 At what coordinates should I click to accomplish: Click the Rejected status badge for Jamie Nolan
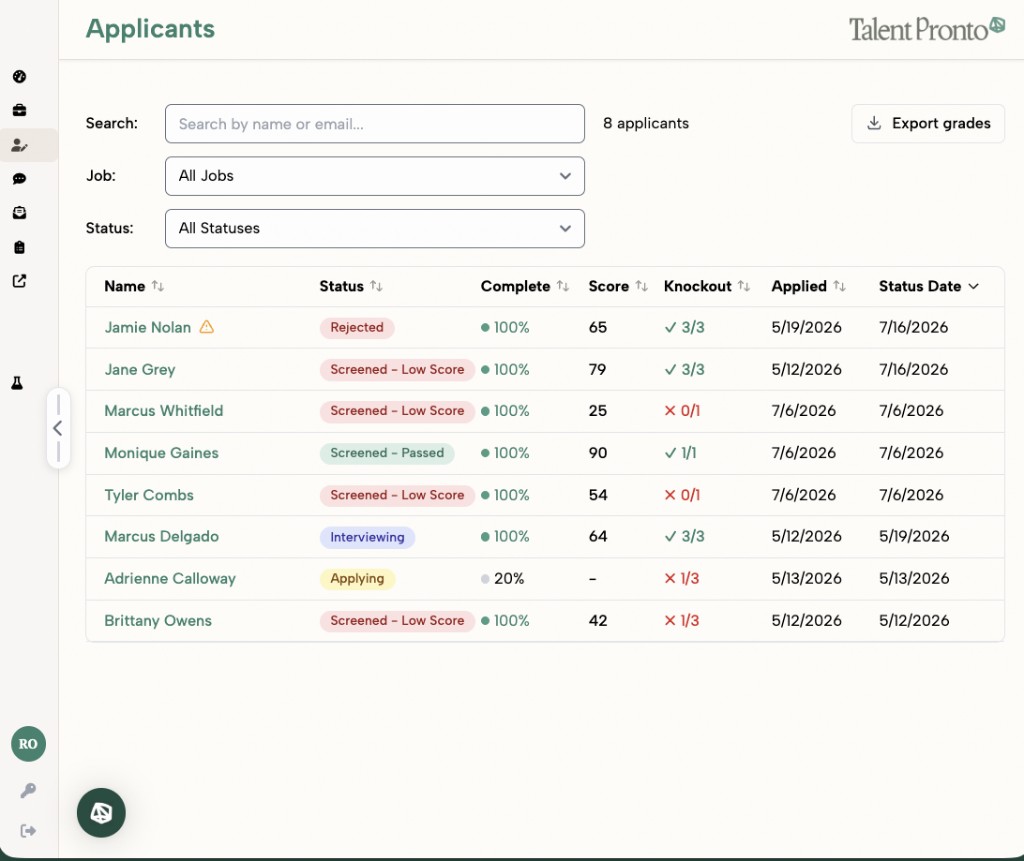point(357,327)
